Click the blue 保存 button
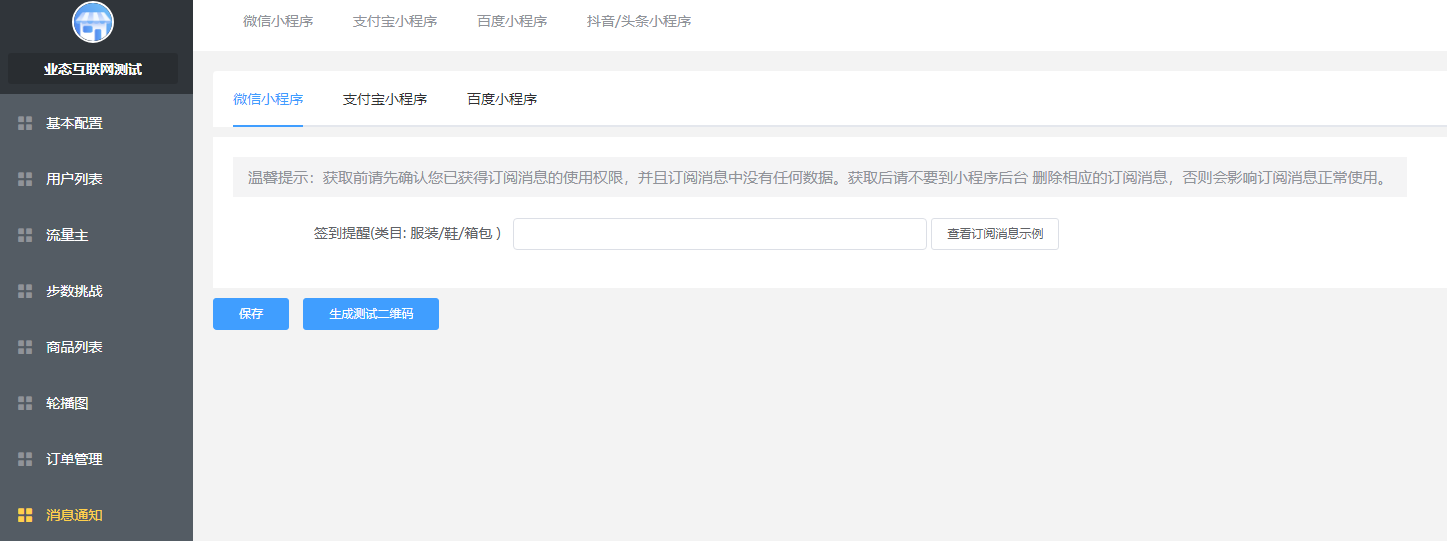The width and height of the screenshot is (1447, 541). [x=251, y=314]
